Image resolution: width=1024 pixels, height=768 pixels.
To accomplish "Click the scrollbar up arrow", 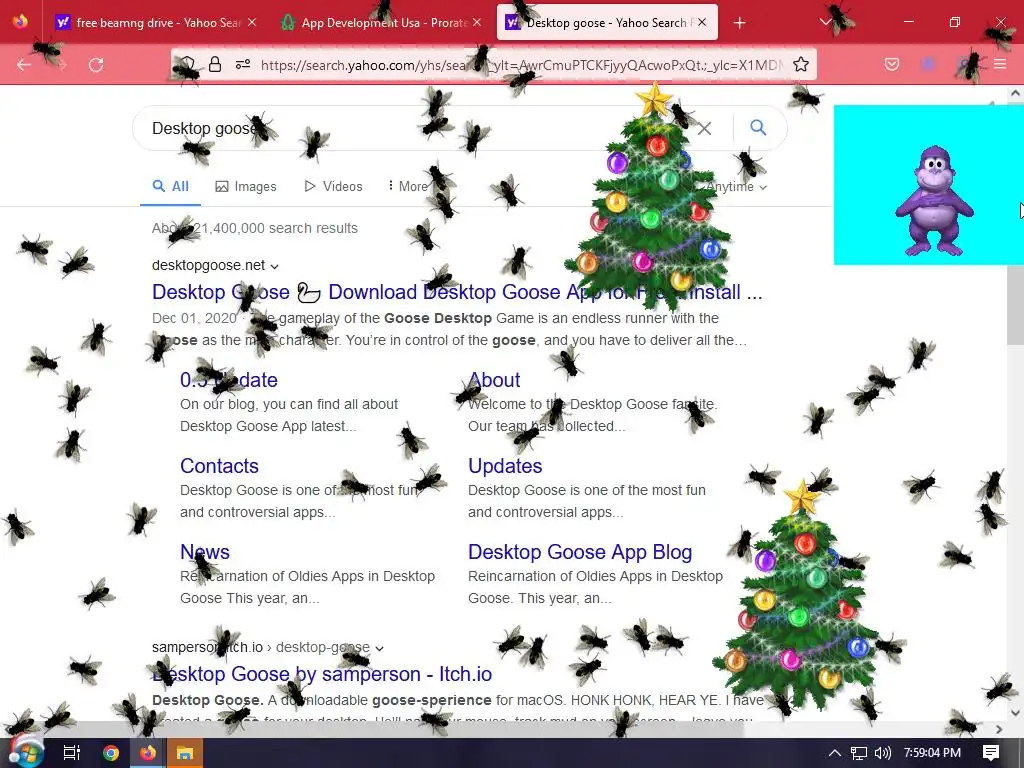I will [x=1015, y=93].
